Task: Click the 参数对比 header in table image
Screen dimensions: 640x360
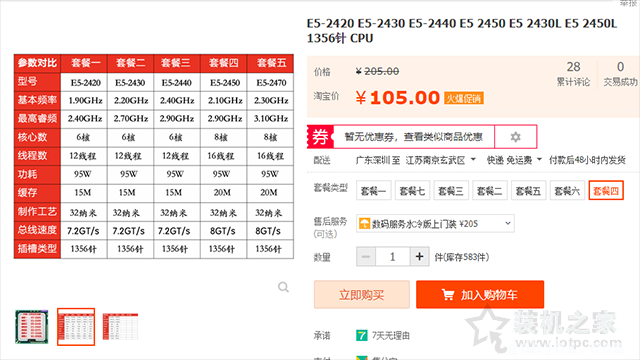Action: click(37, 63)
